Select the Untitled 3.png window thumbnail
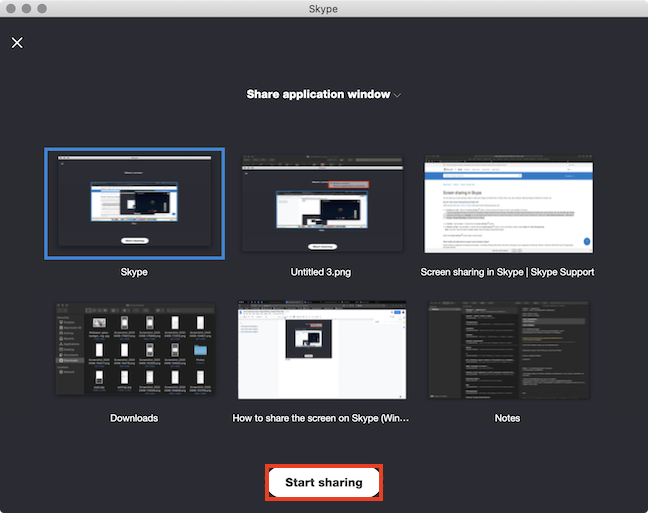Image resolution: width=648 pixels, height=513 pixels. tap(322, 203)
